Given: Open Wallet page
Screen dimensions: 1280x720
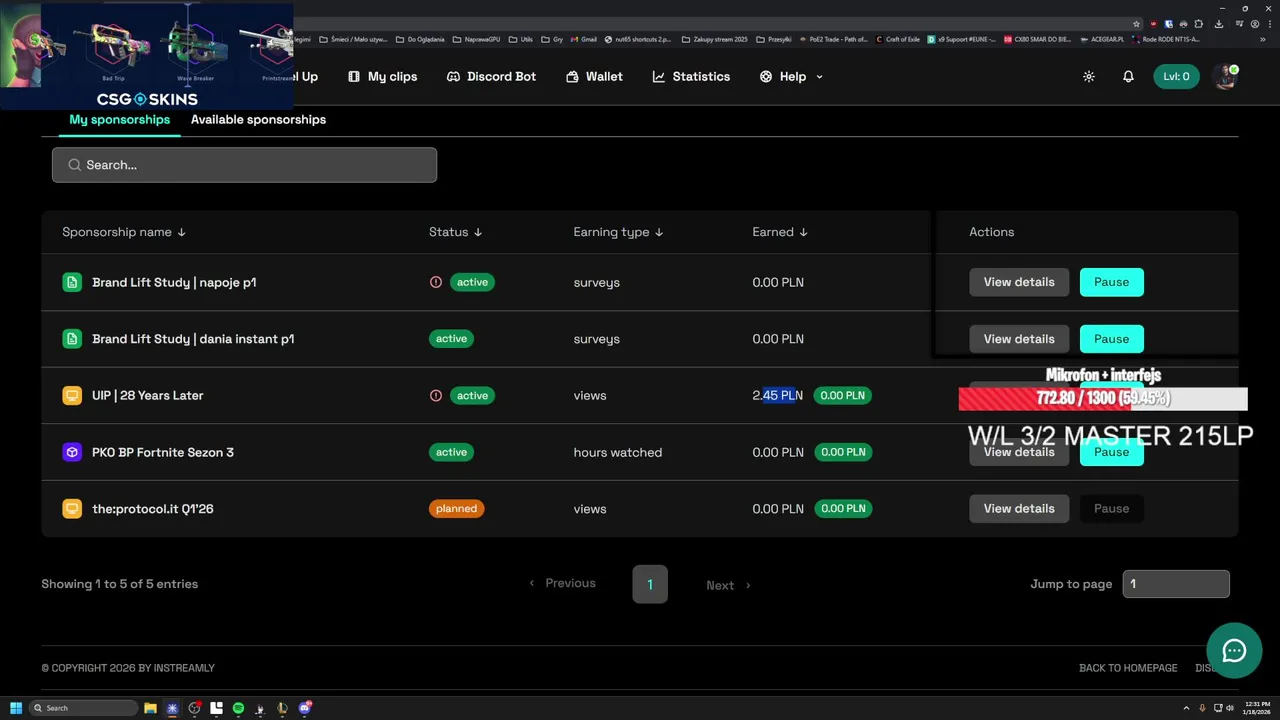Looking at the screenshot, I should [x=594, y=77].
